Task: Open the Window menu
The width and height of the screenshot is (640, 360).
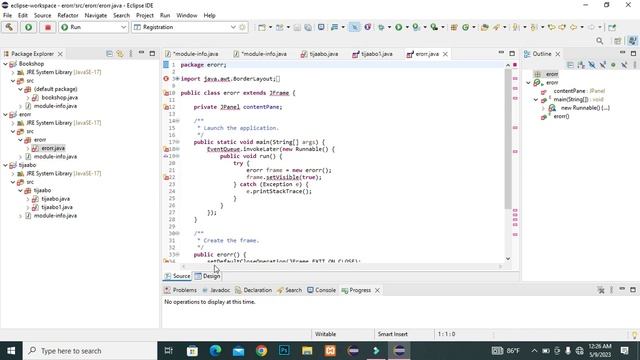Action: tap(187, 16)
